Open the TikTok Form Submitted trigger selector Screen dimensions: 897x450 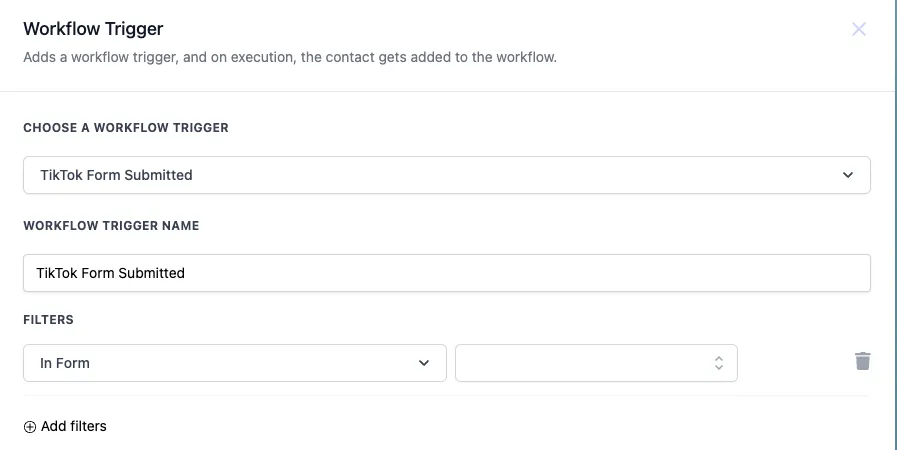(x=447, y=175)
